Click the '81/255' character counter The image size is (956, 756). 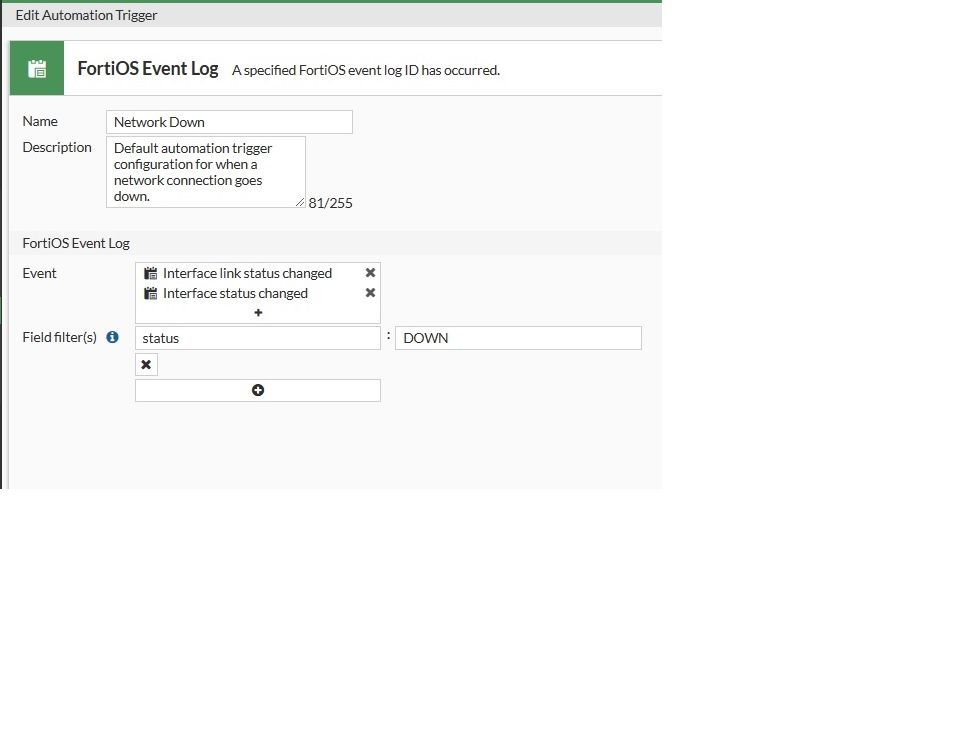coord(330,203)
